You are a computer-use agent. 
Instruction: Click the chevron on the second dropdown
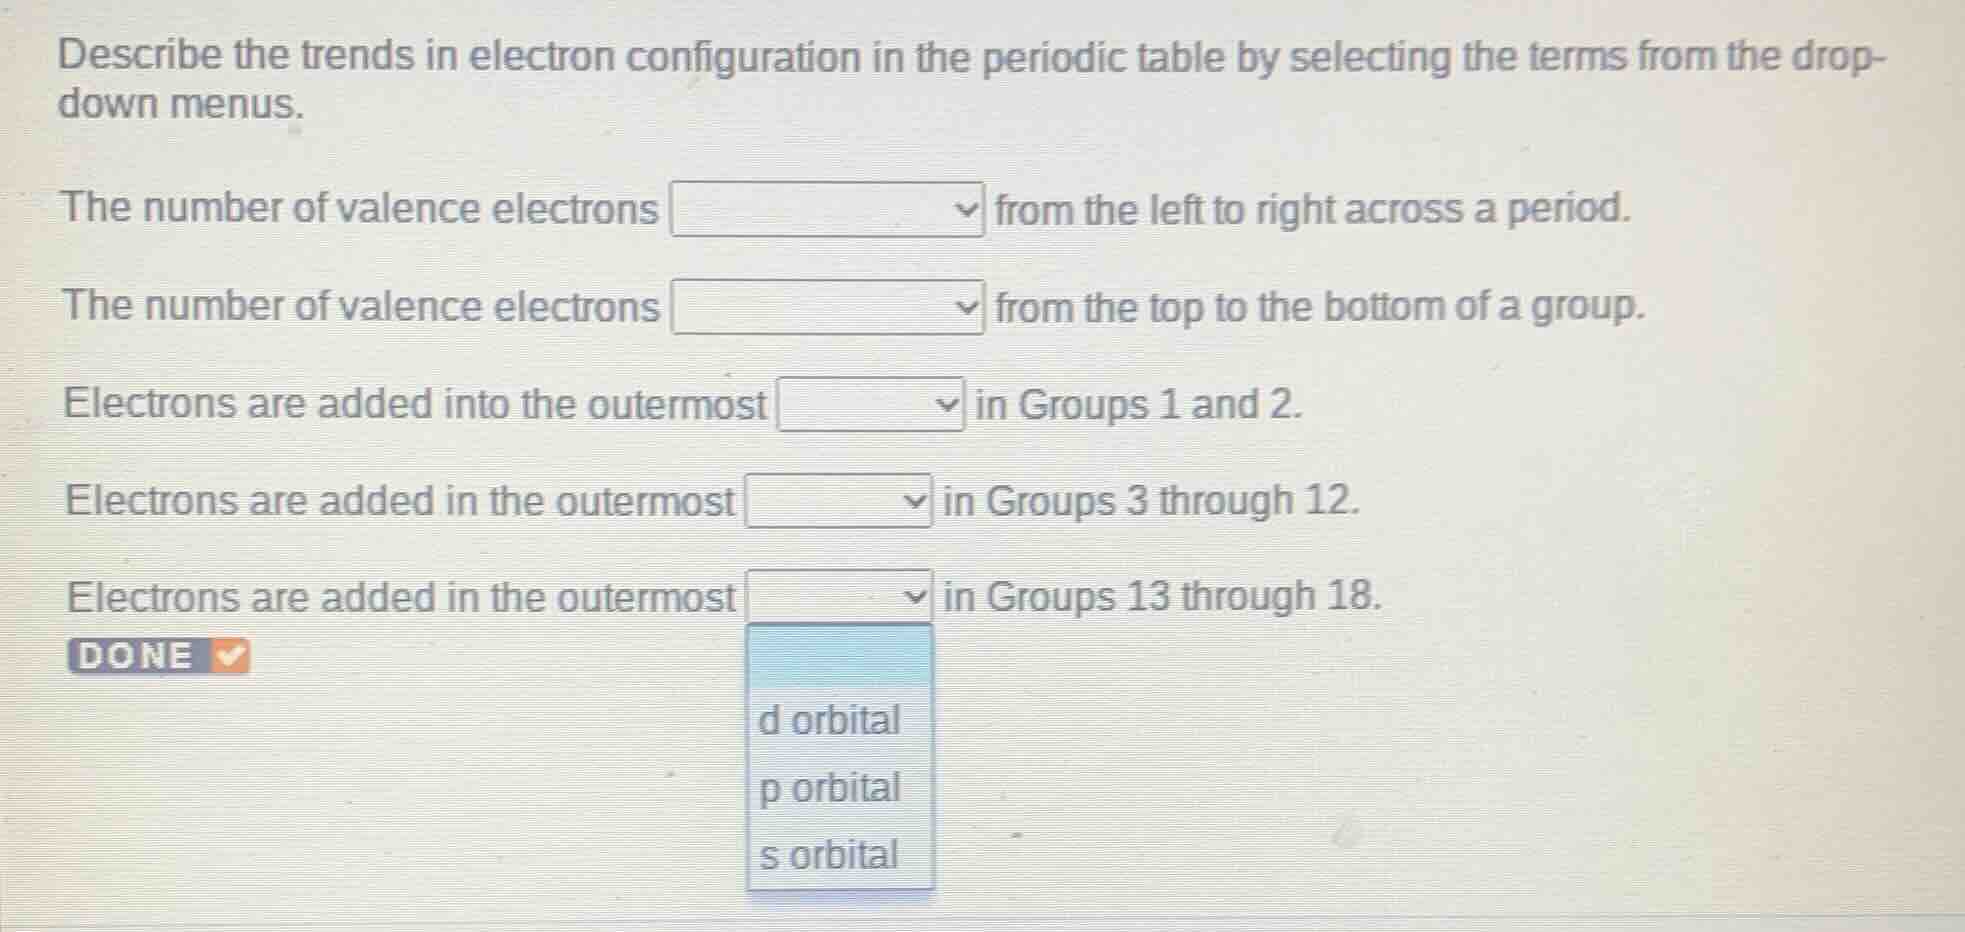(967, 308)
